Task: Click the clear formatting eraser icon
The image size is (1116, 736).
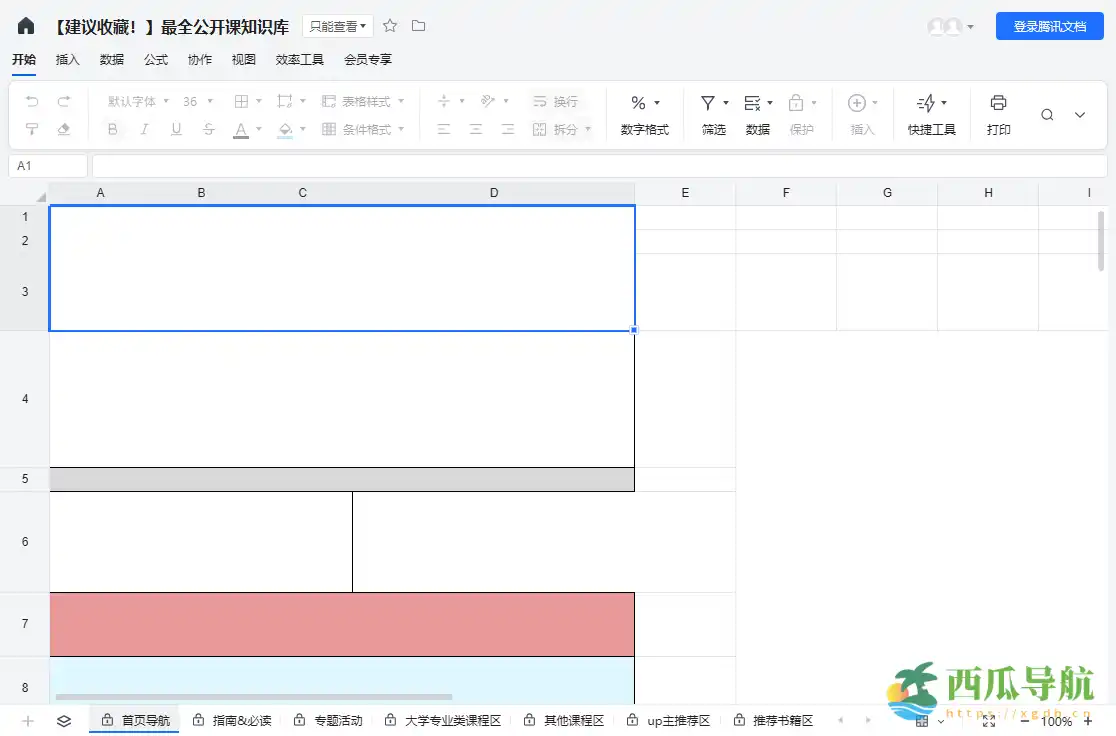Action: tap(64, 129)
